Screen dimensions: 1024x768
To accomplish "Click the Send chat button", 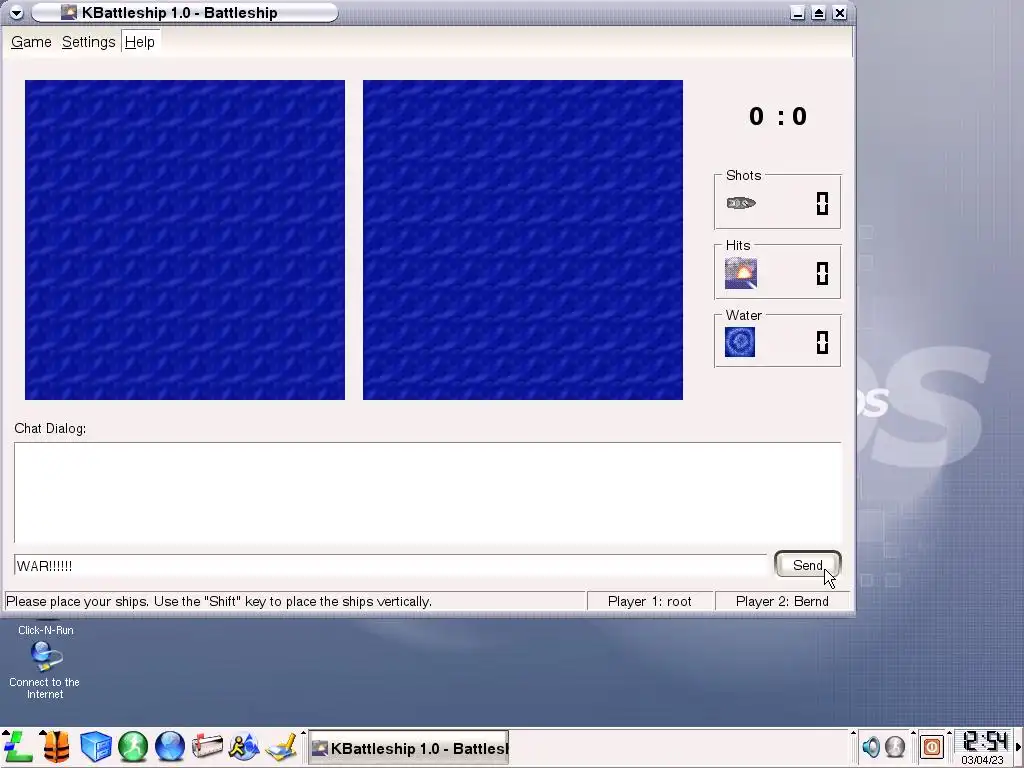I will click(807, 565).
